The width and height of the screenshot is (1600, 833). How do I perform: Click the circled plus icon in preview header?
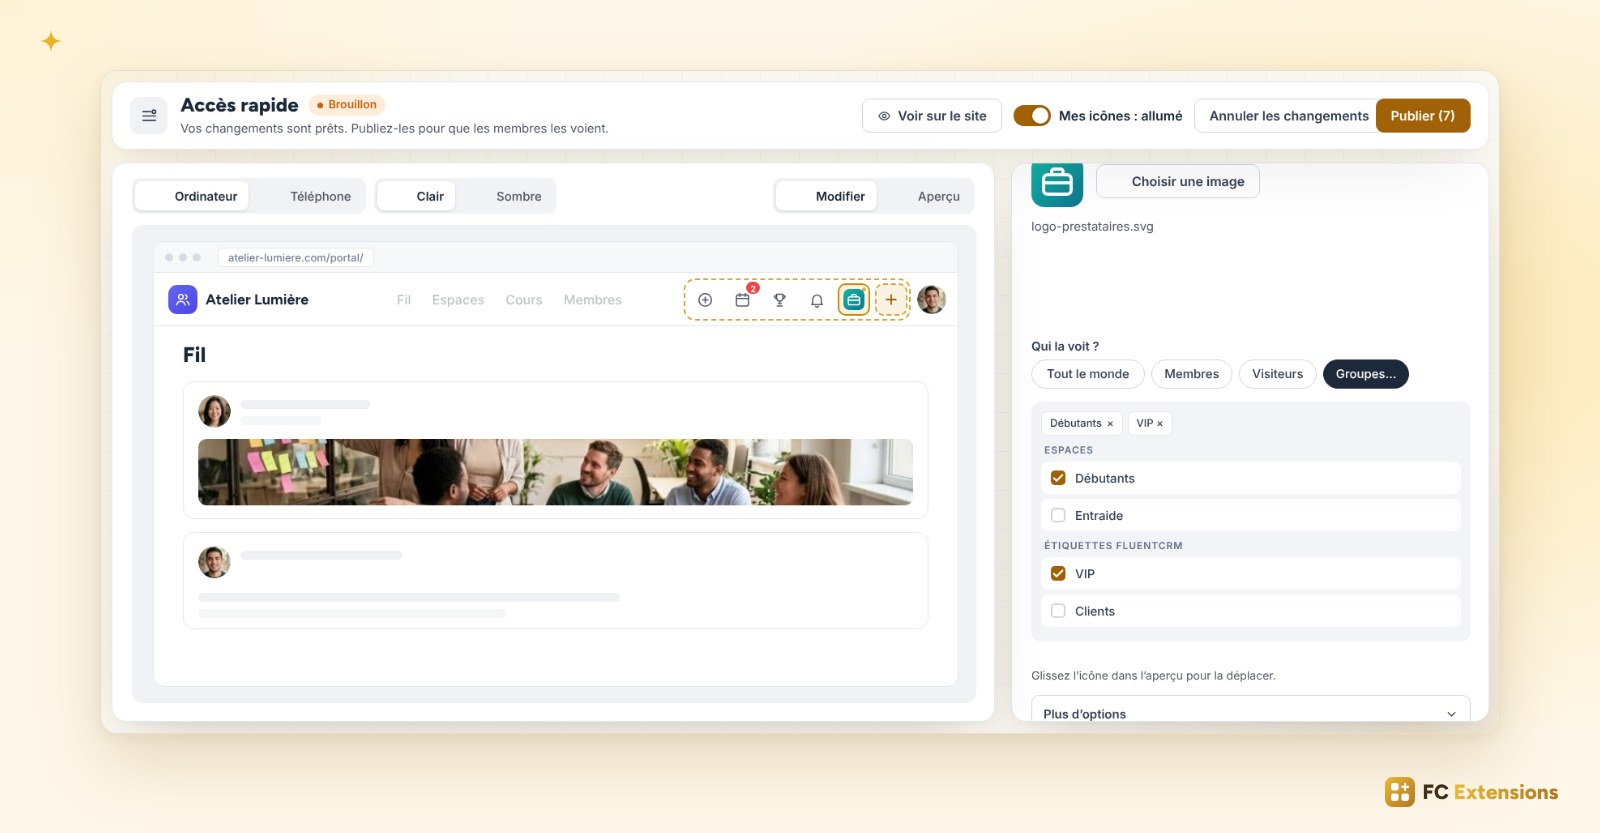(x=705, y=300)
